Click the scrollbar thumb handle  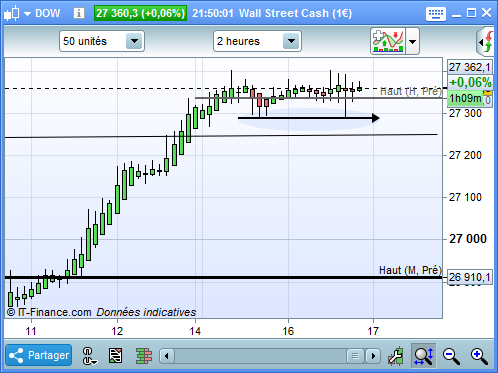click(x=355, y=356)
